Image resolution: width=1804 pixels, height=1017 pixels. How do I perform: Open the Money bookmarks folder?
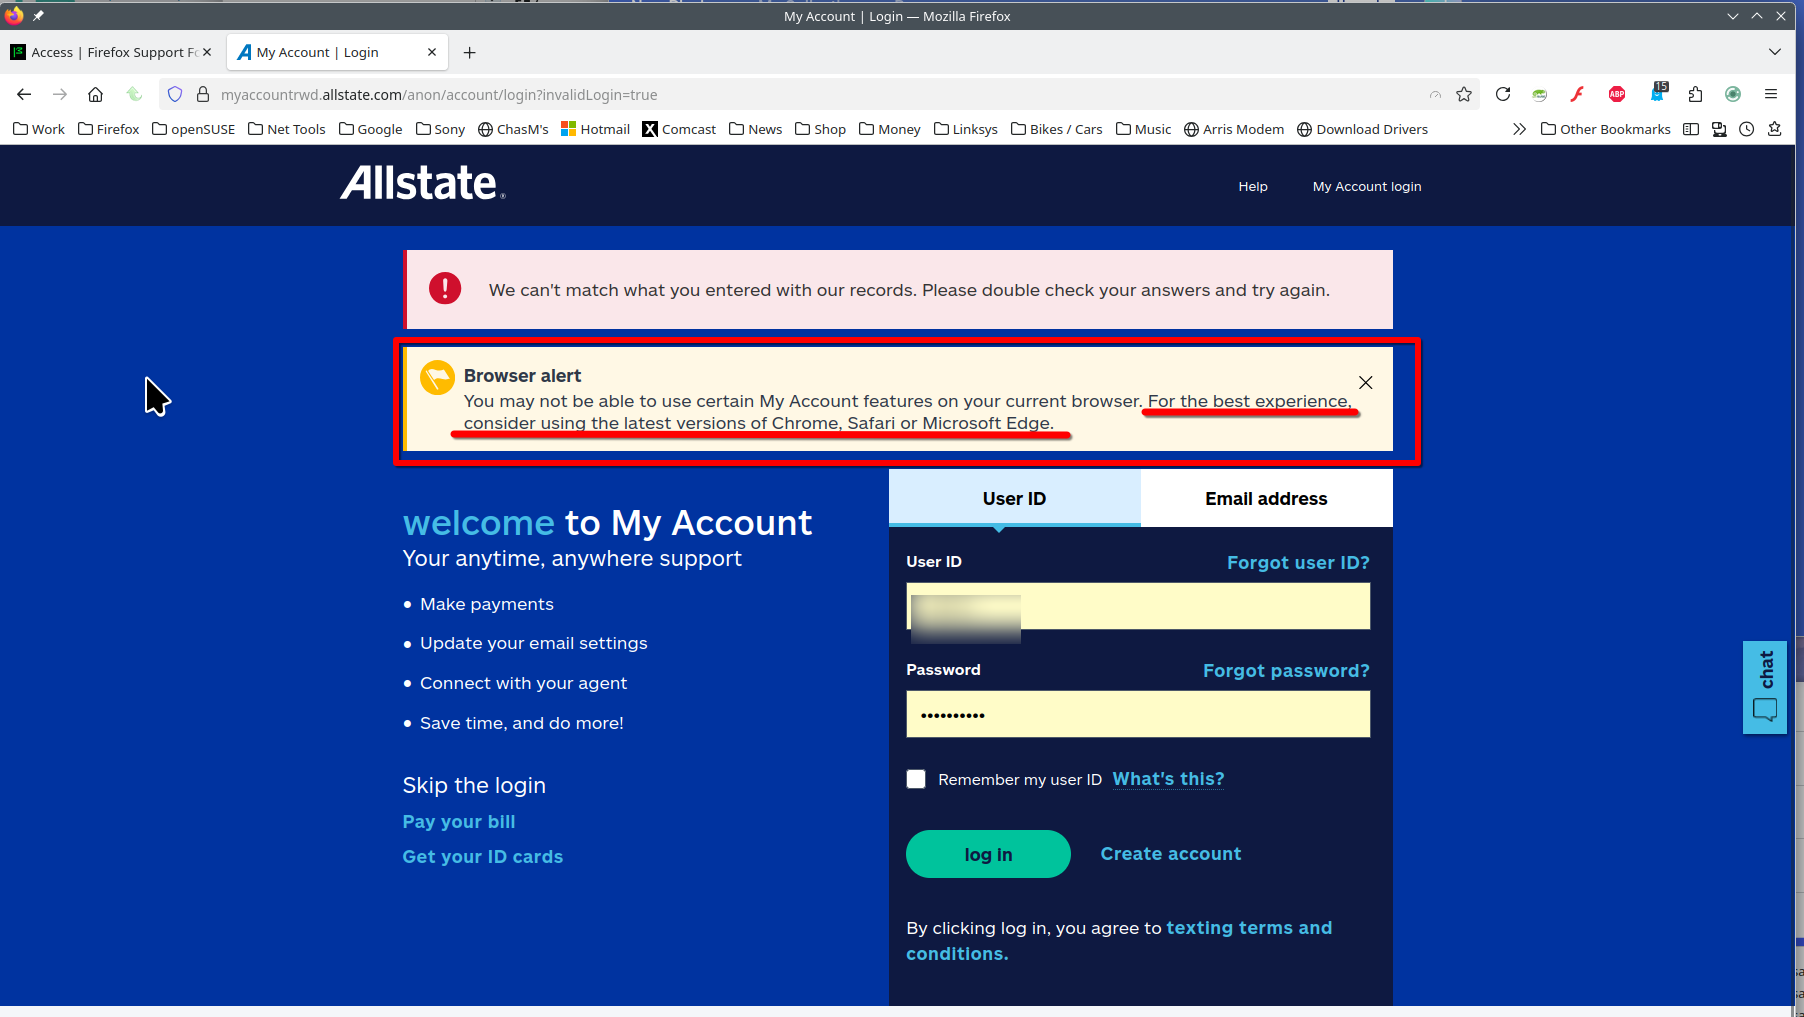click(890, 129)
